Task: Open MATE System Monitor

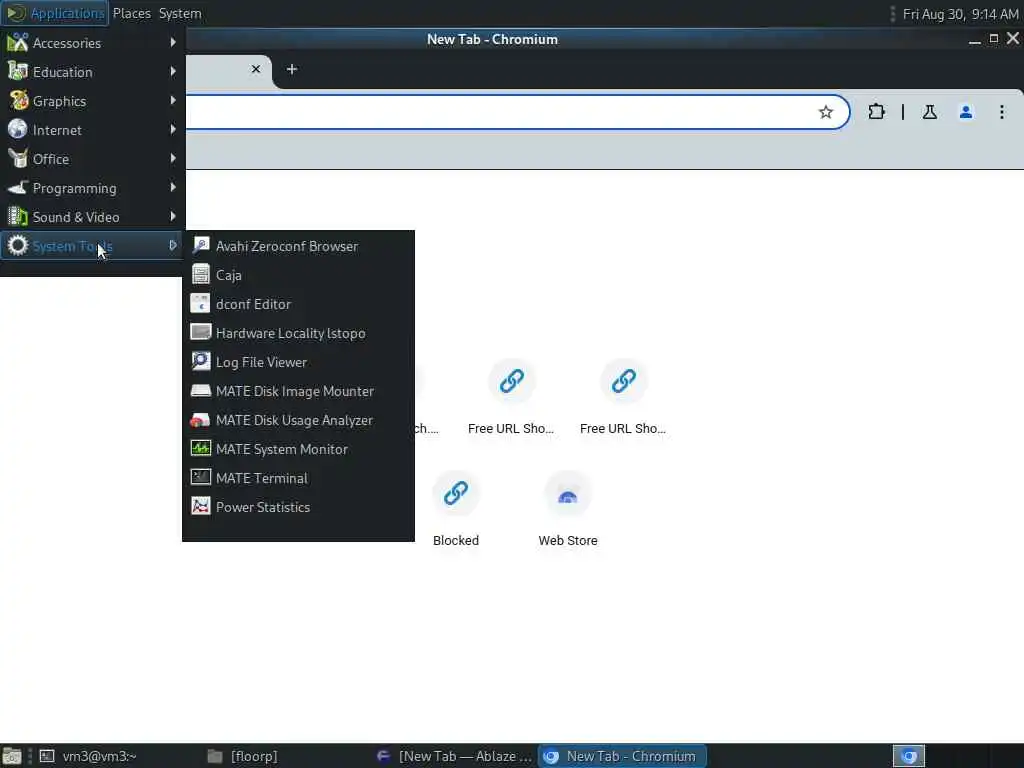Action: click(298, 449)
